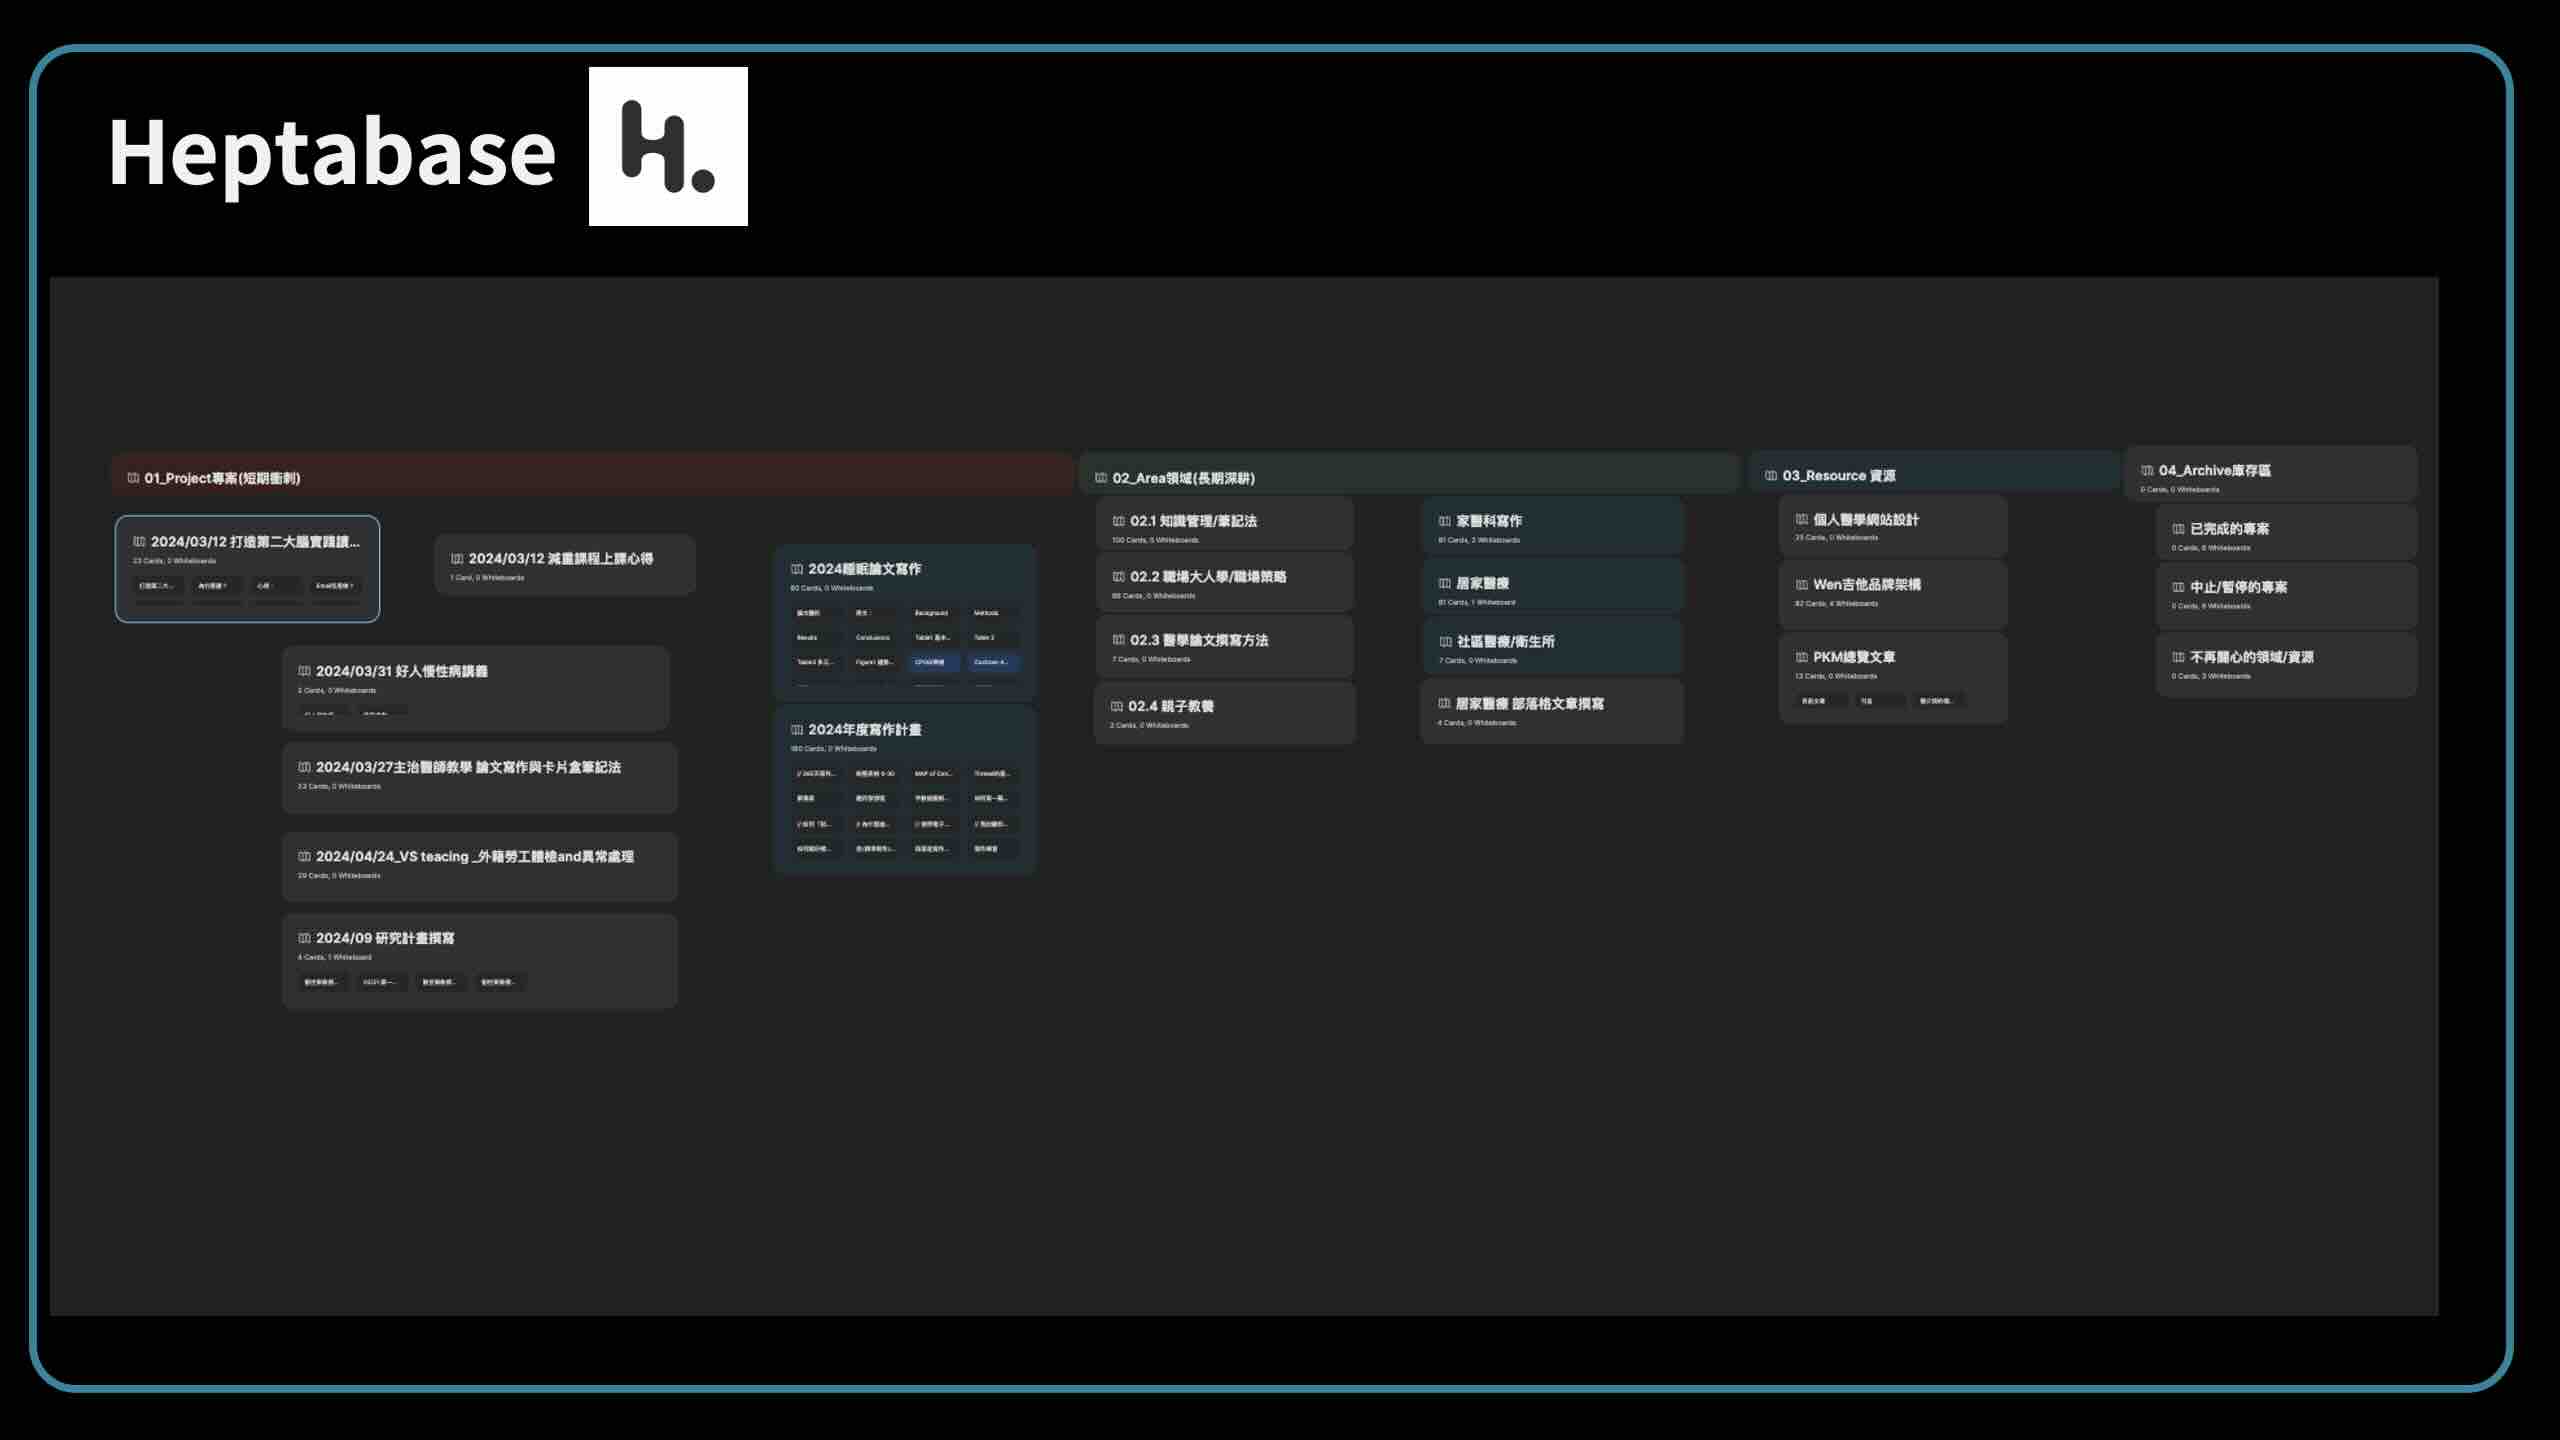Viewport: 2560px width, 1440px height.
Task: Select title 2024/04/24_VS teacing _外籍勞工體檢and異常處理
Action: (475, 856)
